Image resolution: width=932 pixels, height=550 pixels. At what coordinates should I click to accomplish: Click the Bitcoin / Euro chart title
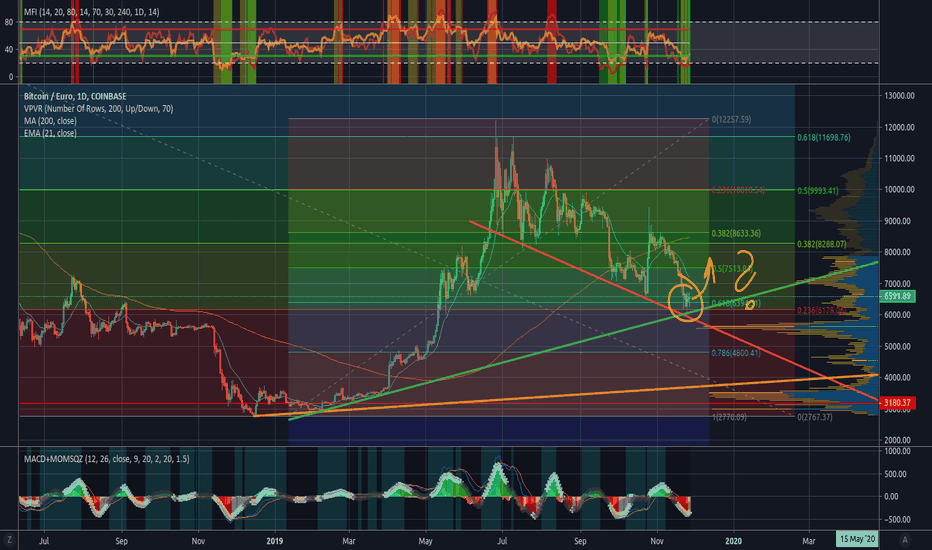coord(75,96)
